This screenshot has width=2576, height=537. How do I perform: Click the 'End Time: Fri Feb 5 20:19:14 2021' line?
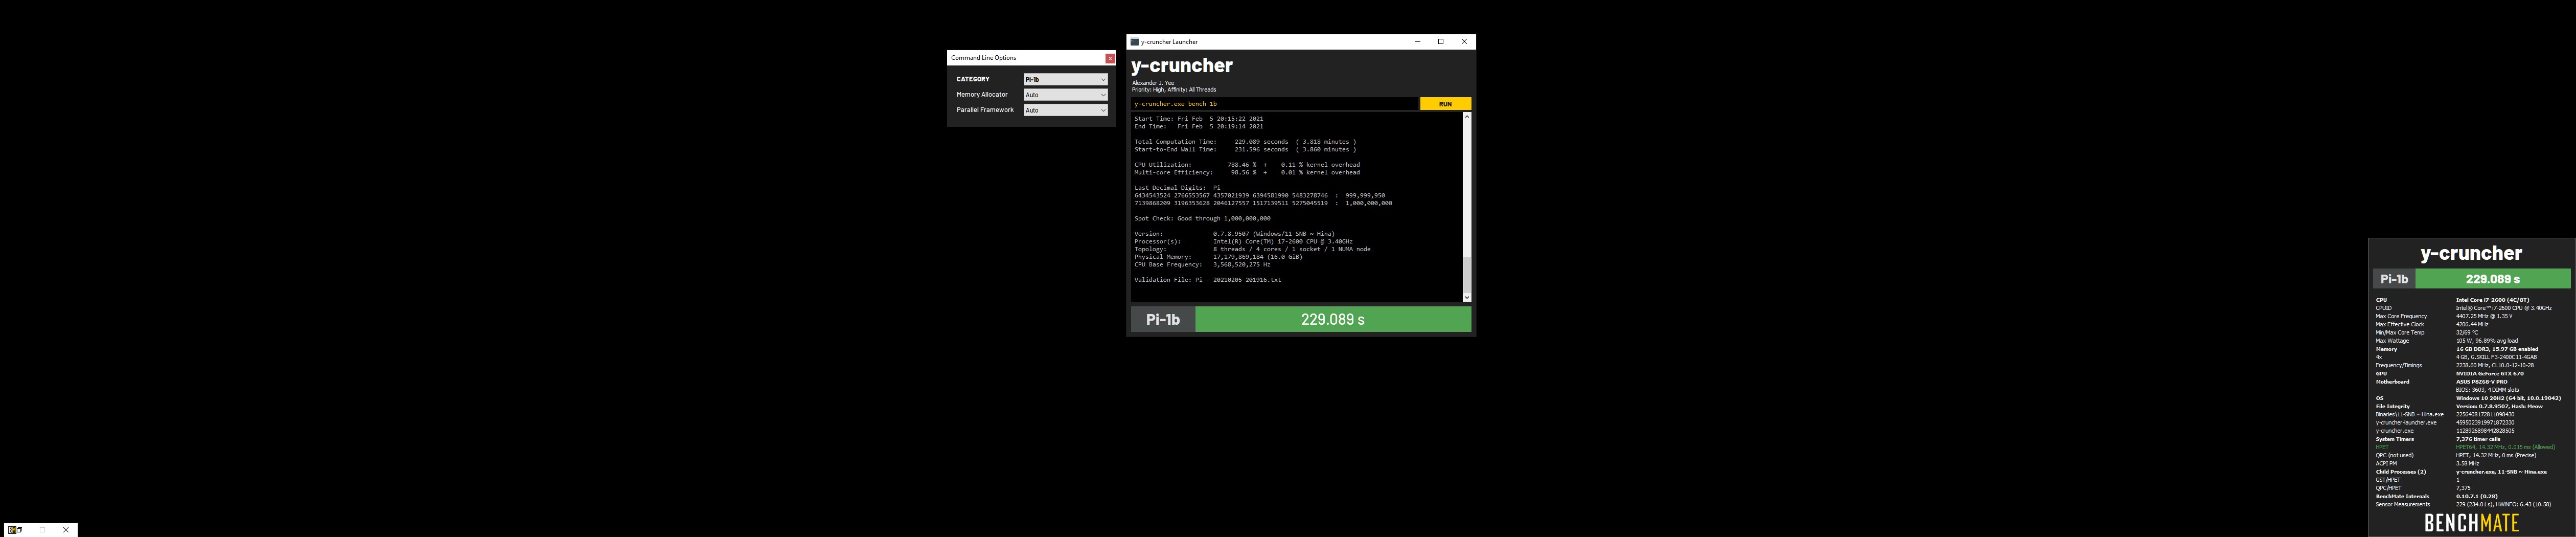coord(1198,127)
